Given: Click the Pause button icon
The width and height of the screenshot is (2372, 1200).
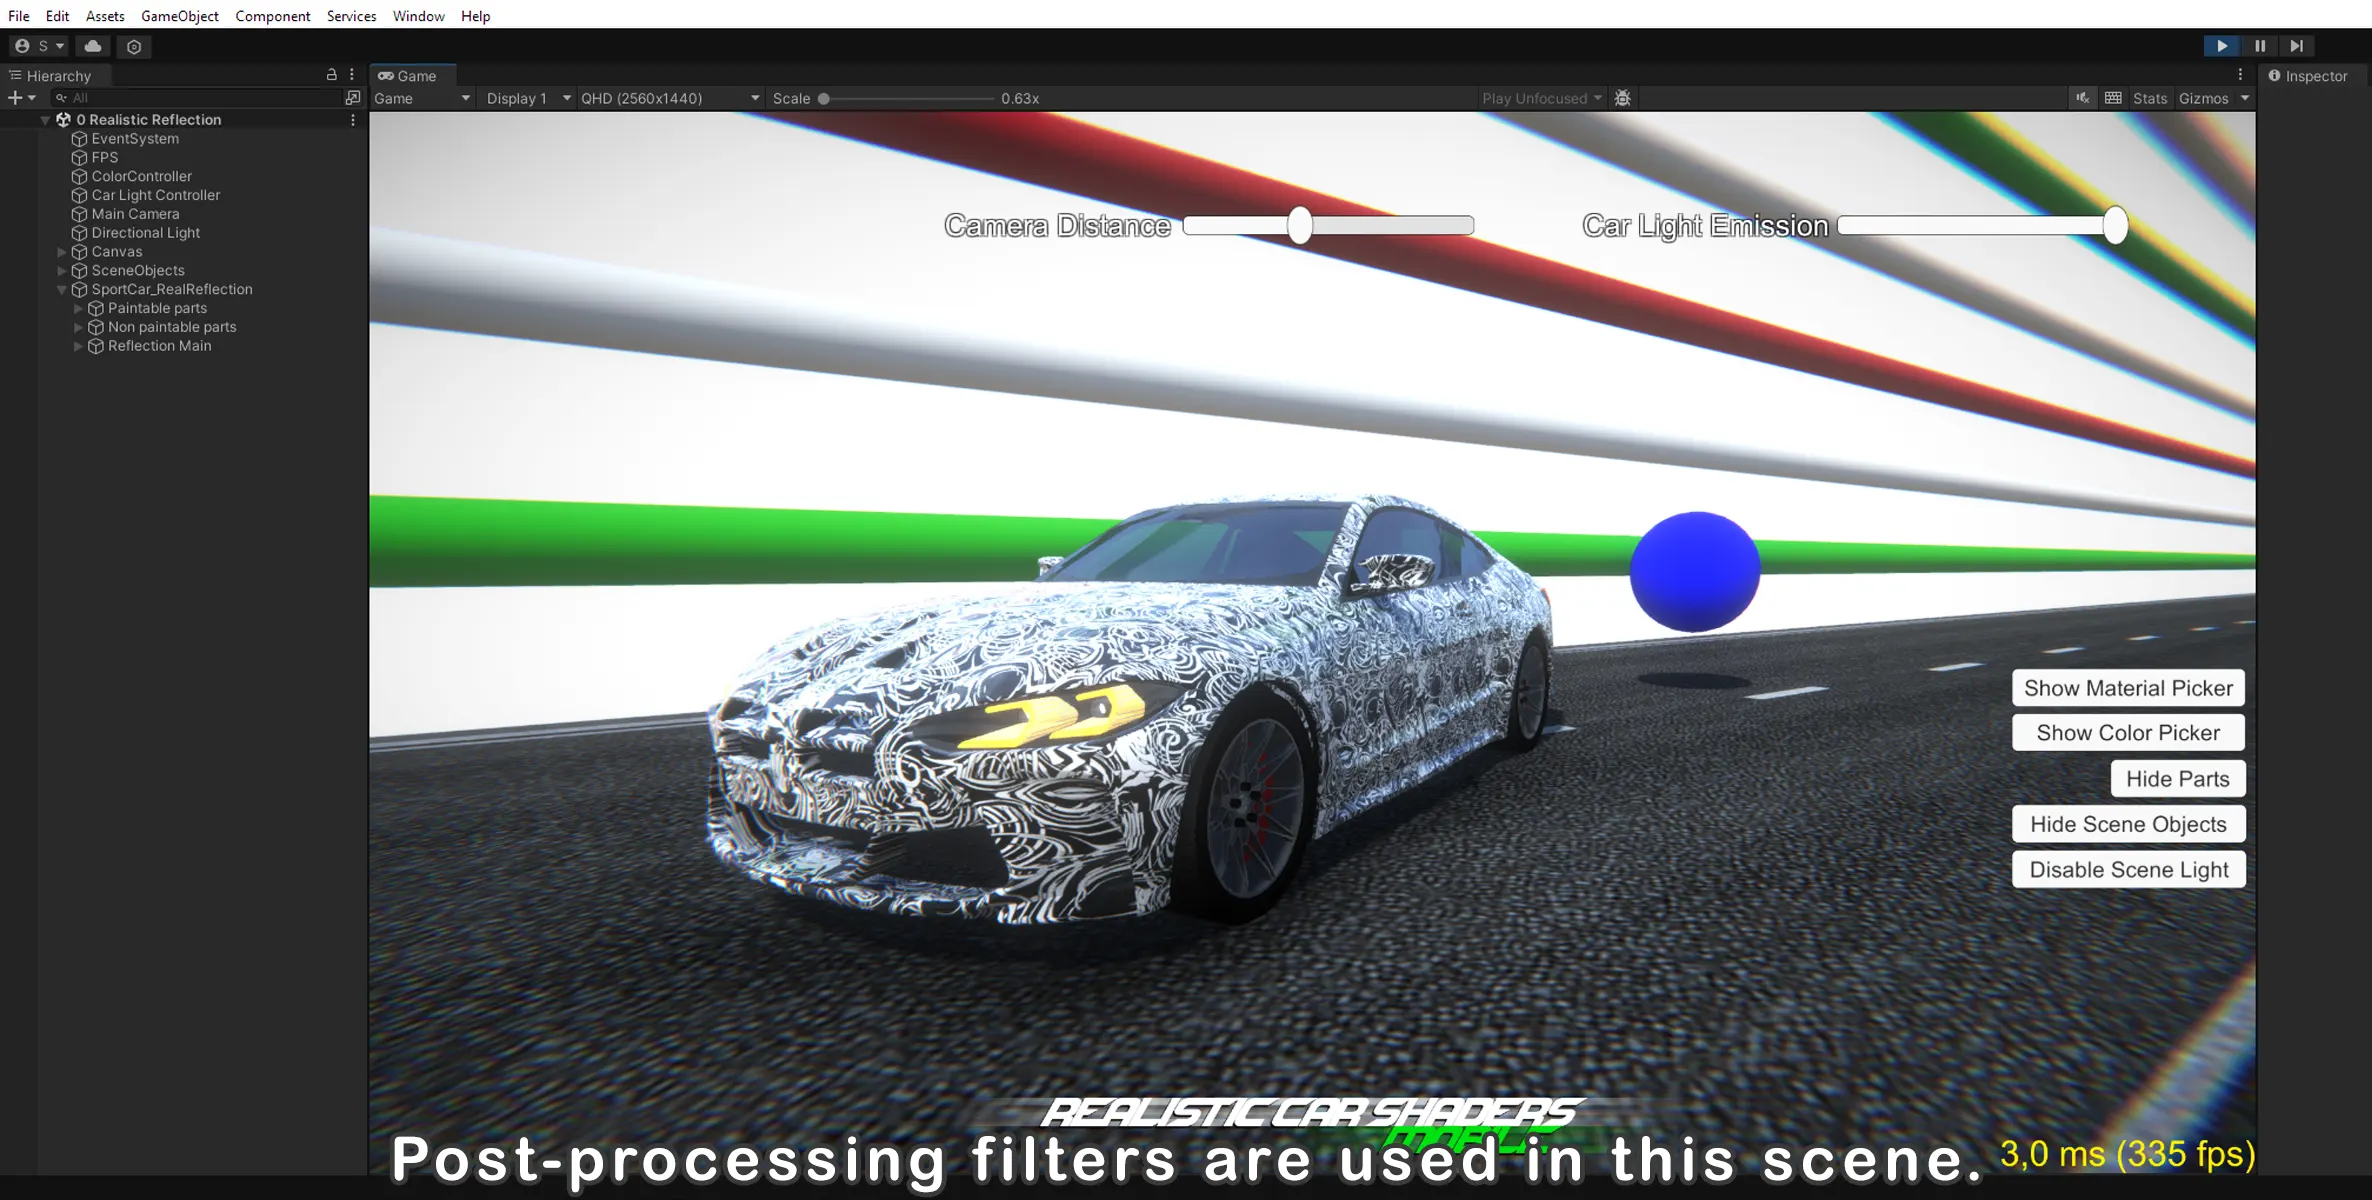Looking at the screenshot, I should (2260, 46).
